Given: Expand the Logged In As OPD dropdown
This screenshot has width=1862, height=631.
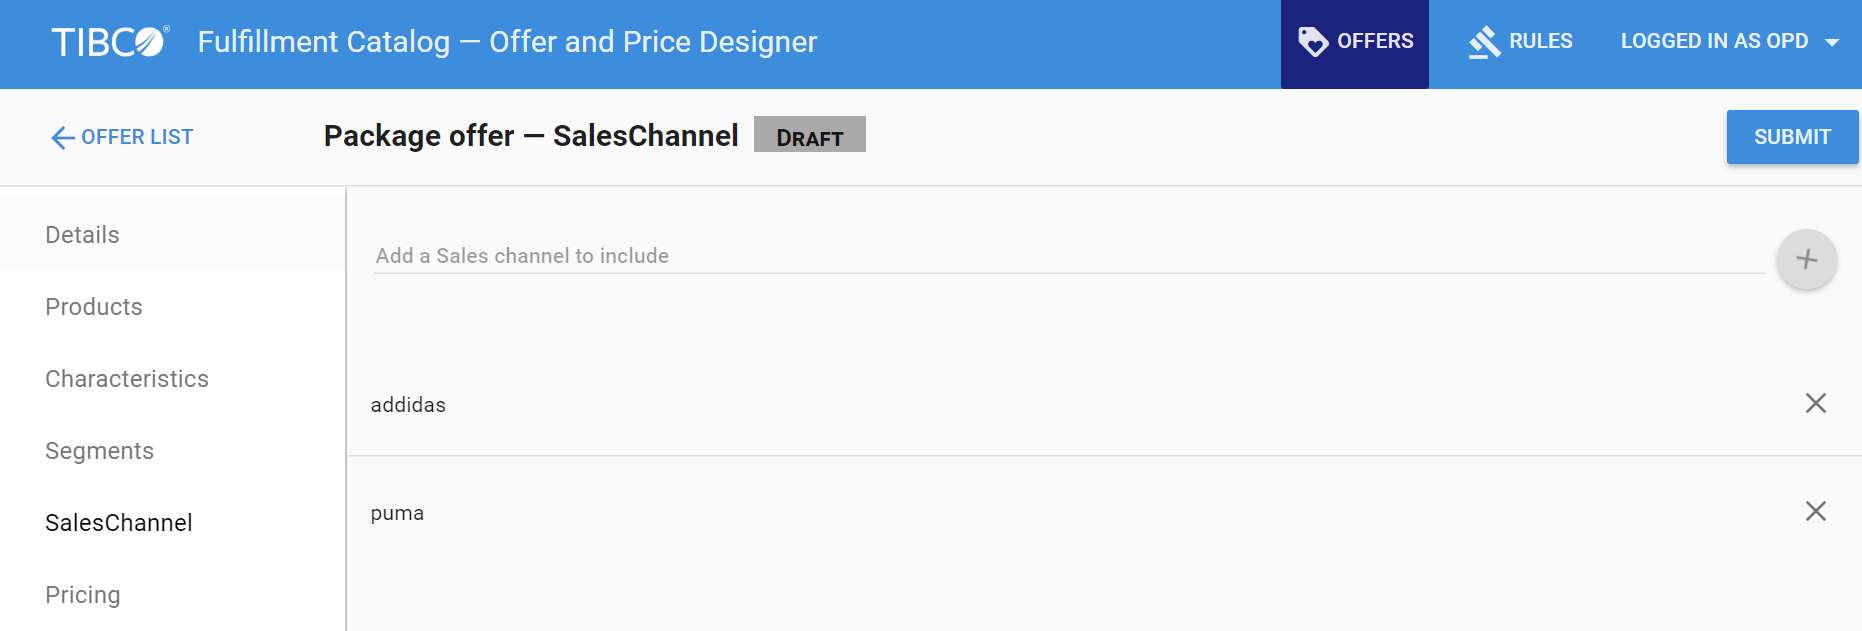Looking at the screenshot, I should click(x=1831, y=42).
